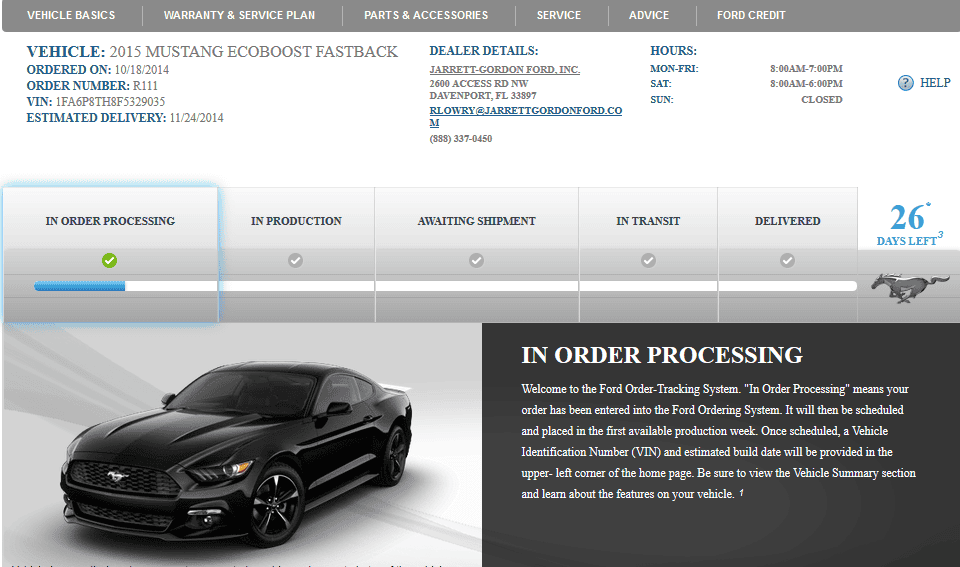Open the Vehicle Basics menu
960x567 pixels.
[71, 15]
